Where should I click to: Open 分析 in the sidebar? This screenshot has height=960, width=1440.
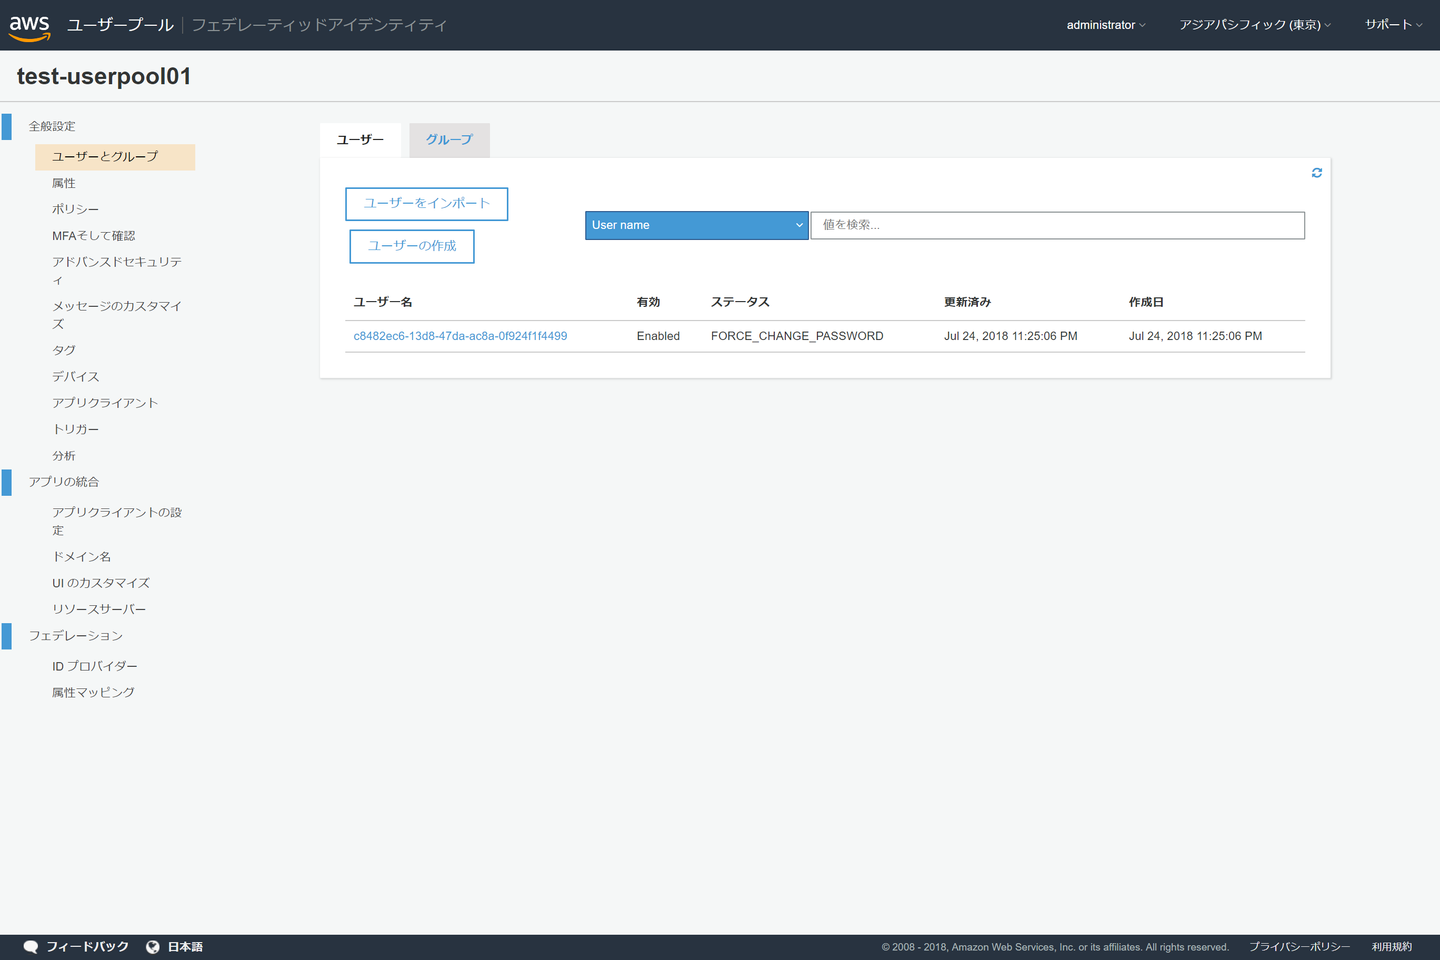(64, 456)
